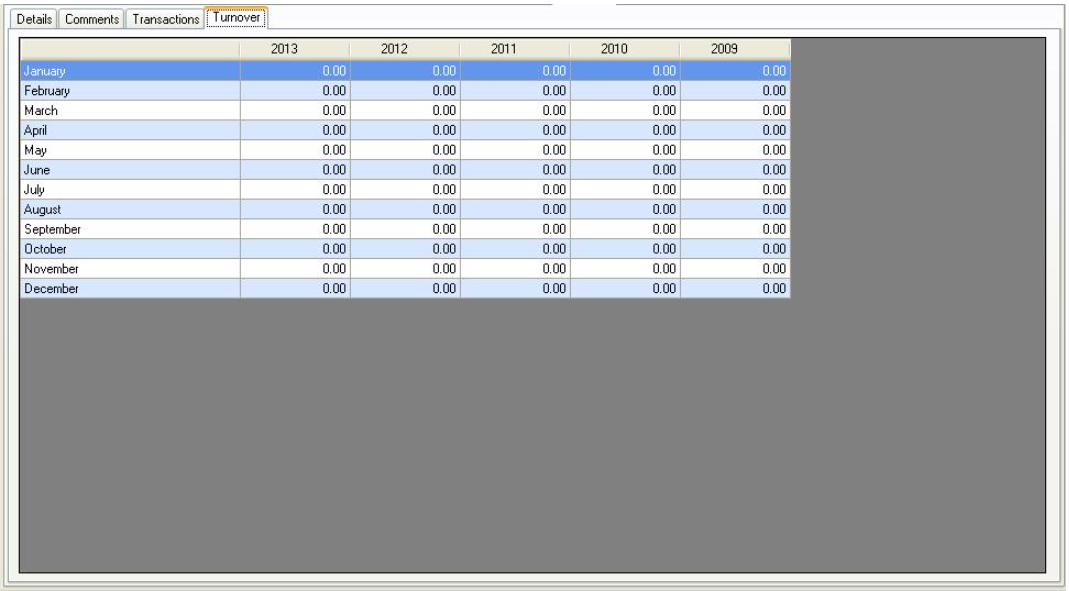This screenshot has width=1069, height=591.
Task: Click June 2010 turnover cell
Action: click(625, 170)
